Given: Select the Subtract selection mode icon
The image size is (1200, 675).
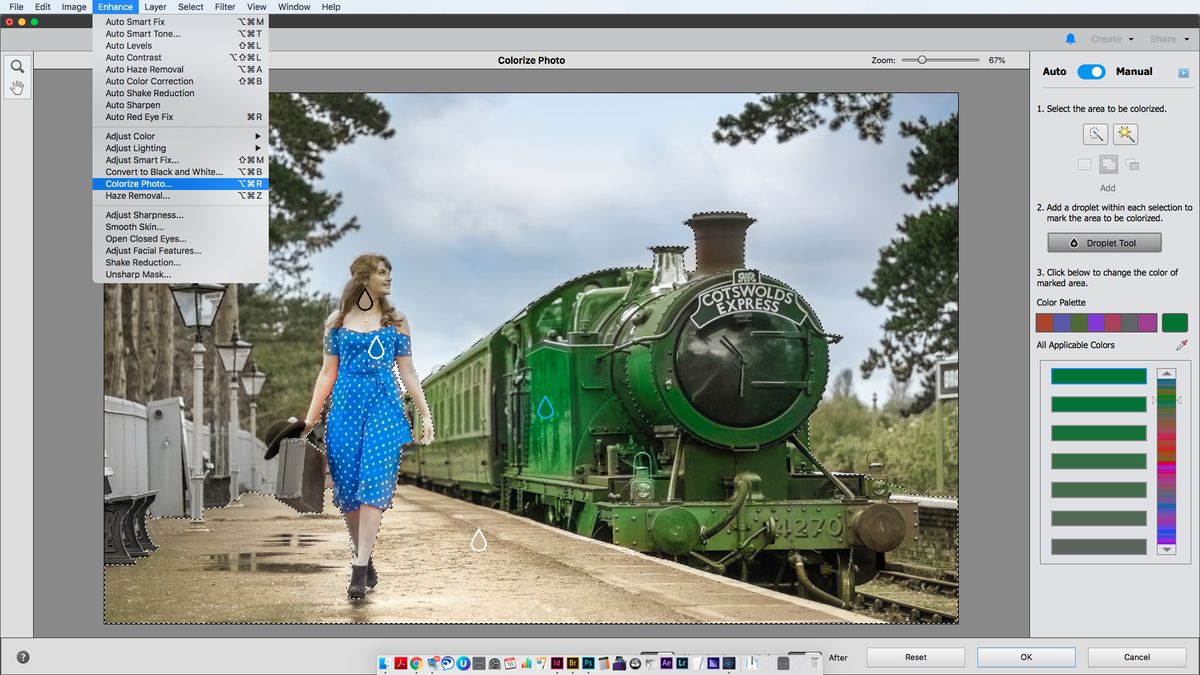Looking at the screenshot, I should coord(1133,164).
